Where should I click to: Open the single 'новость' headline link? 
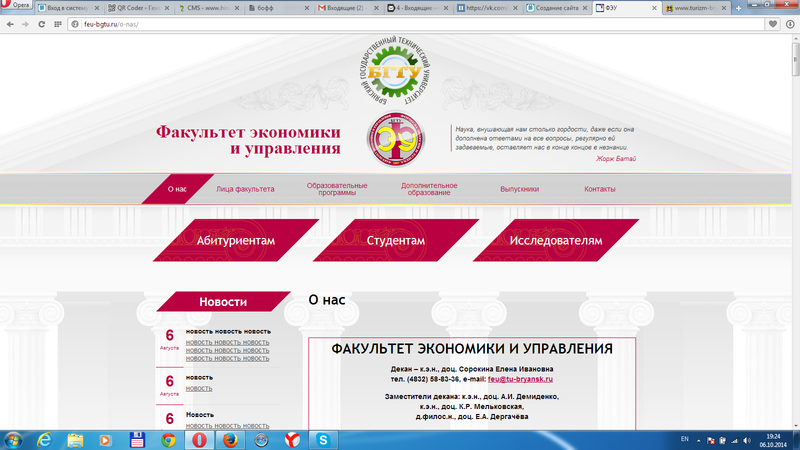[199, 378]
